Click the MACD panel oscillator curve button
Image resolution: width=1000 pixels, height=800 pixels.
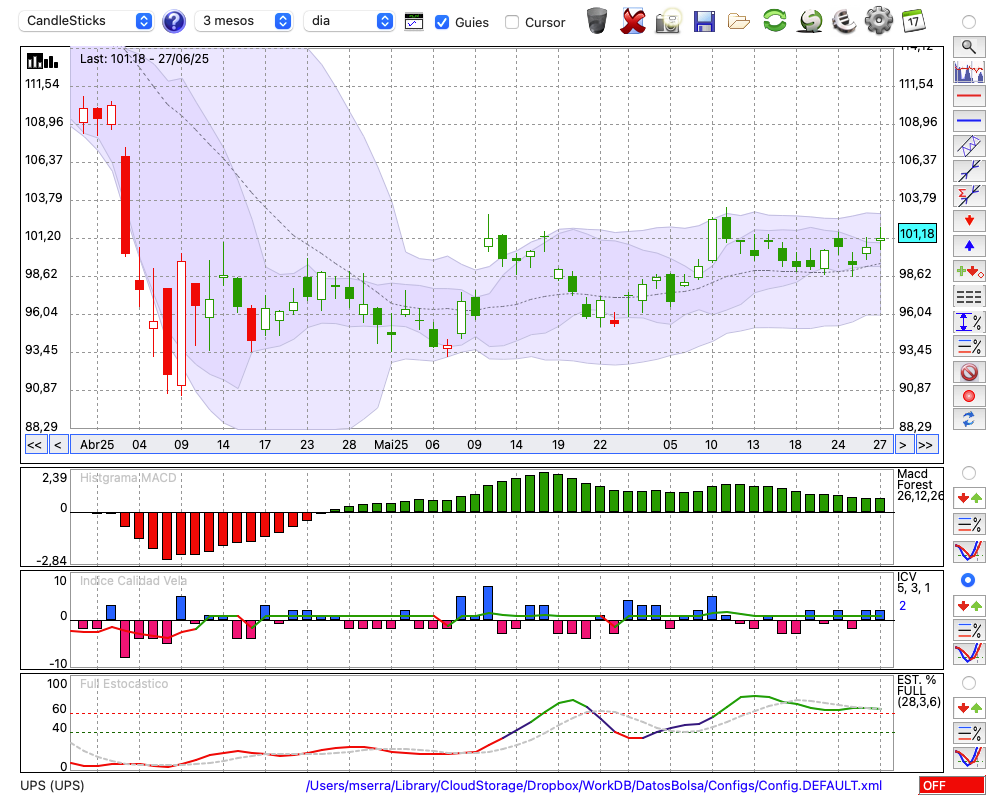pos(969,551)
